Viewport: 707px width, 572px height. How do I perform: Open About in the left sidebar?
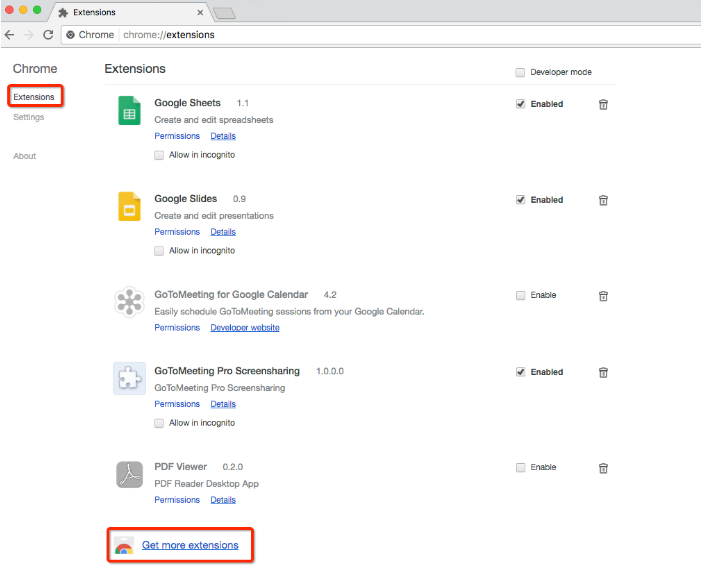[25, 156]
